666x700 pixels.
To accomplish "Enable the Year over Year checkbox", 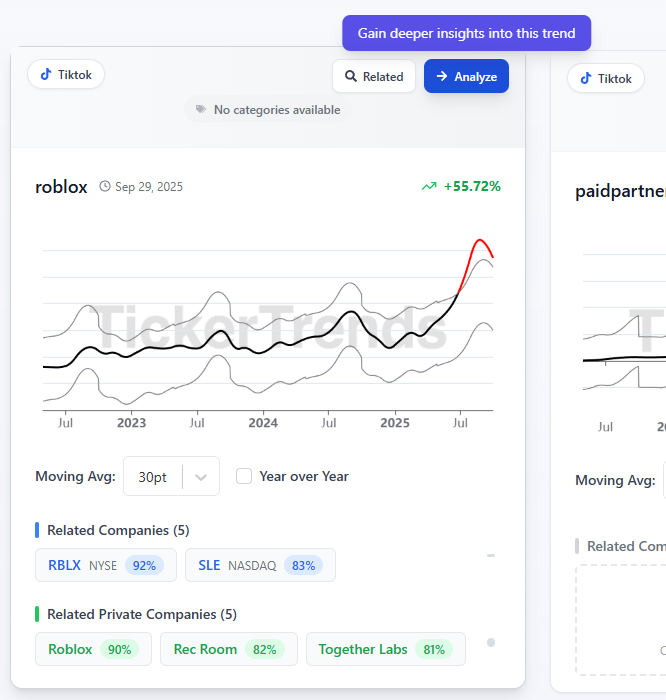I will [x=244, y=476].
